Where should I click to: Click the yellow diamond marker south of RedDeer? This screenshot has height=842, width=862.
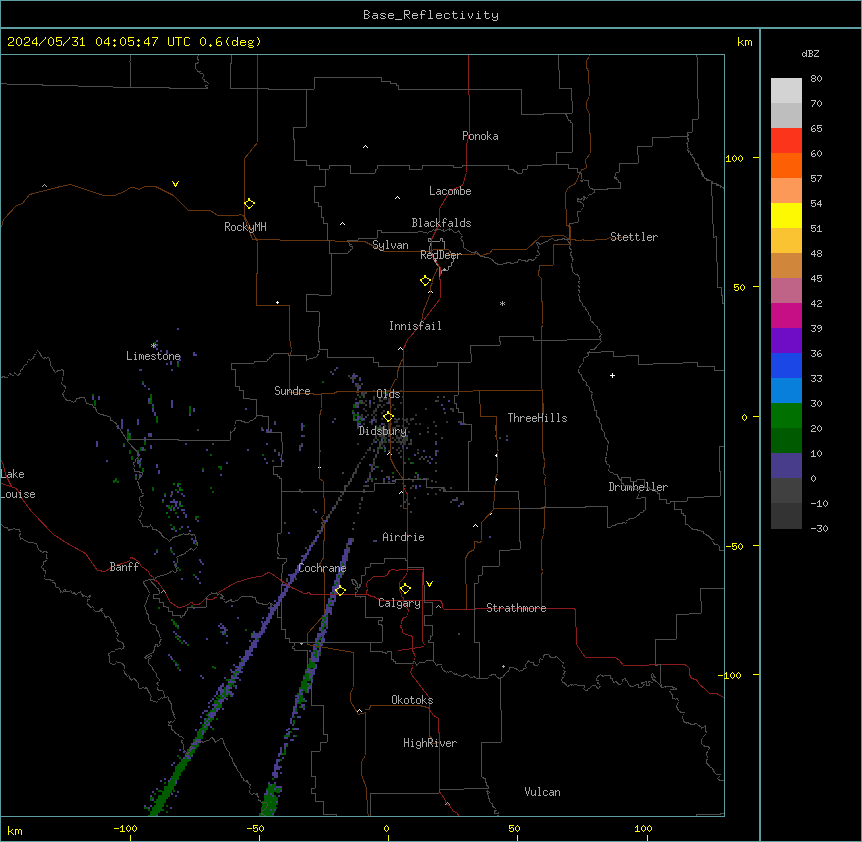coord(425,281)
